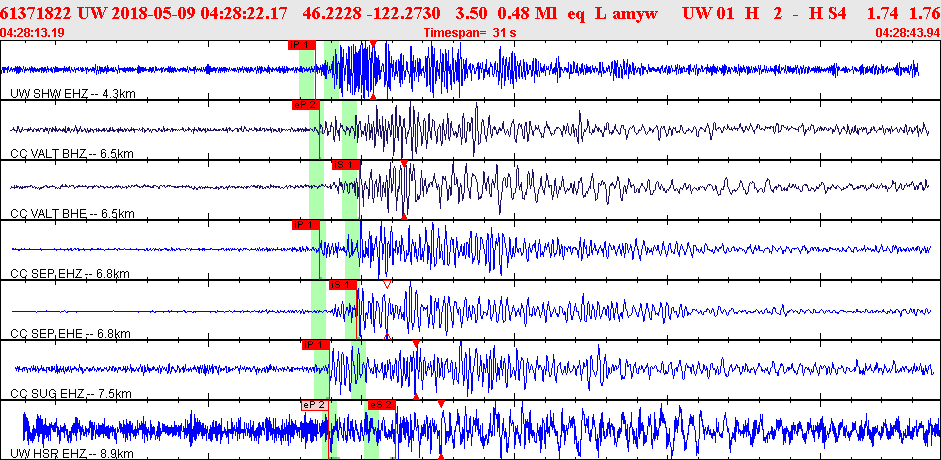The image size is (941, 460).
Task: Select the pale eP 2 flag on HSR trace
Action: click(315, 405)
